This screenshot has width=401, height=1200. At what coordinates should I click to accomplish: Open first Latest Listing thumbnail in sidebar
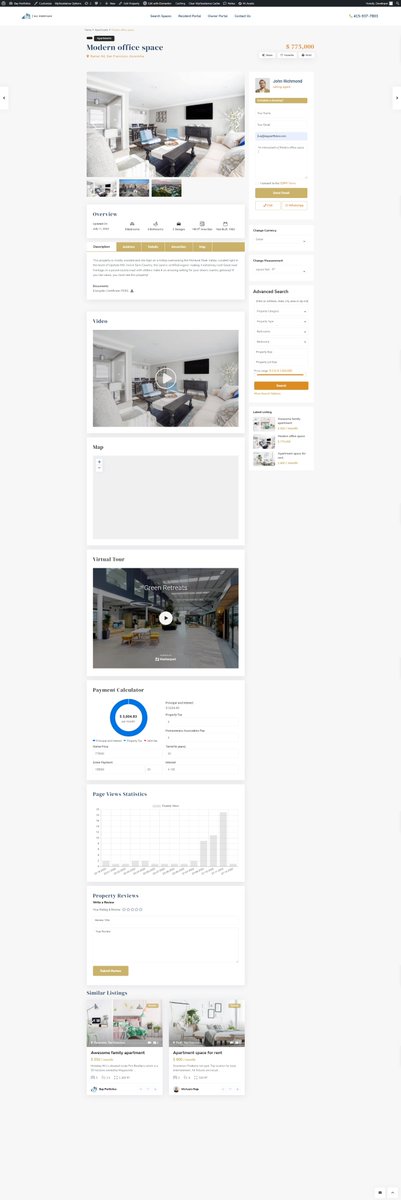264,423
